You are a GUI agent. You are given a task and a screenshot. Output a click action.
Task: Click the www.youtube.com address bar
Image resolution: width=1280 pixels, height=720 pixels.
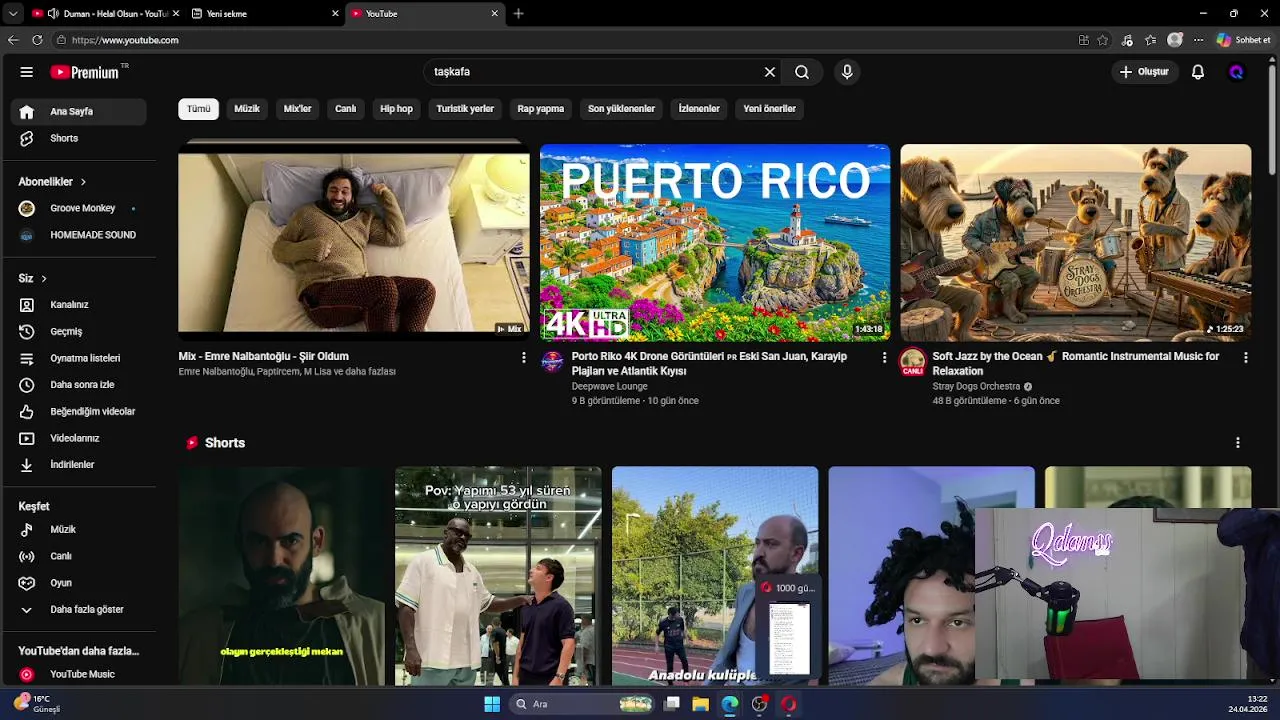[560, 40]
